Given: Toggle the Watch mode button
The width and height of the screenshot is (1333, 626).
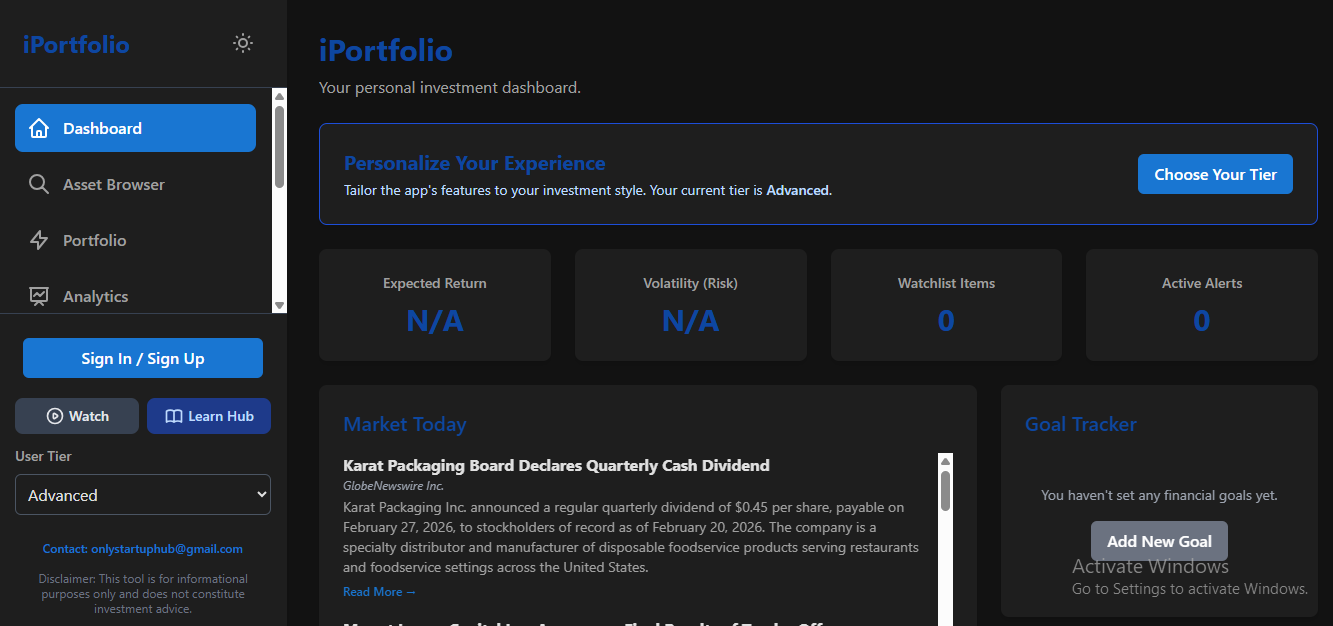Looking at the screenshot, I should [x=77, y=416].
